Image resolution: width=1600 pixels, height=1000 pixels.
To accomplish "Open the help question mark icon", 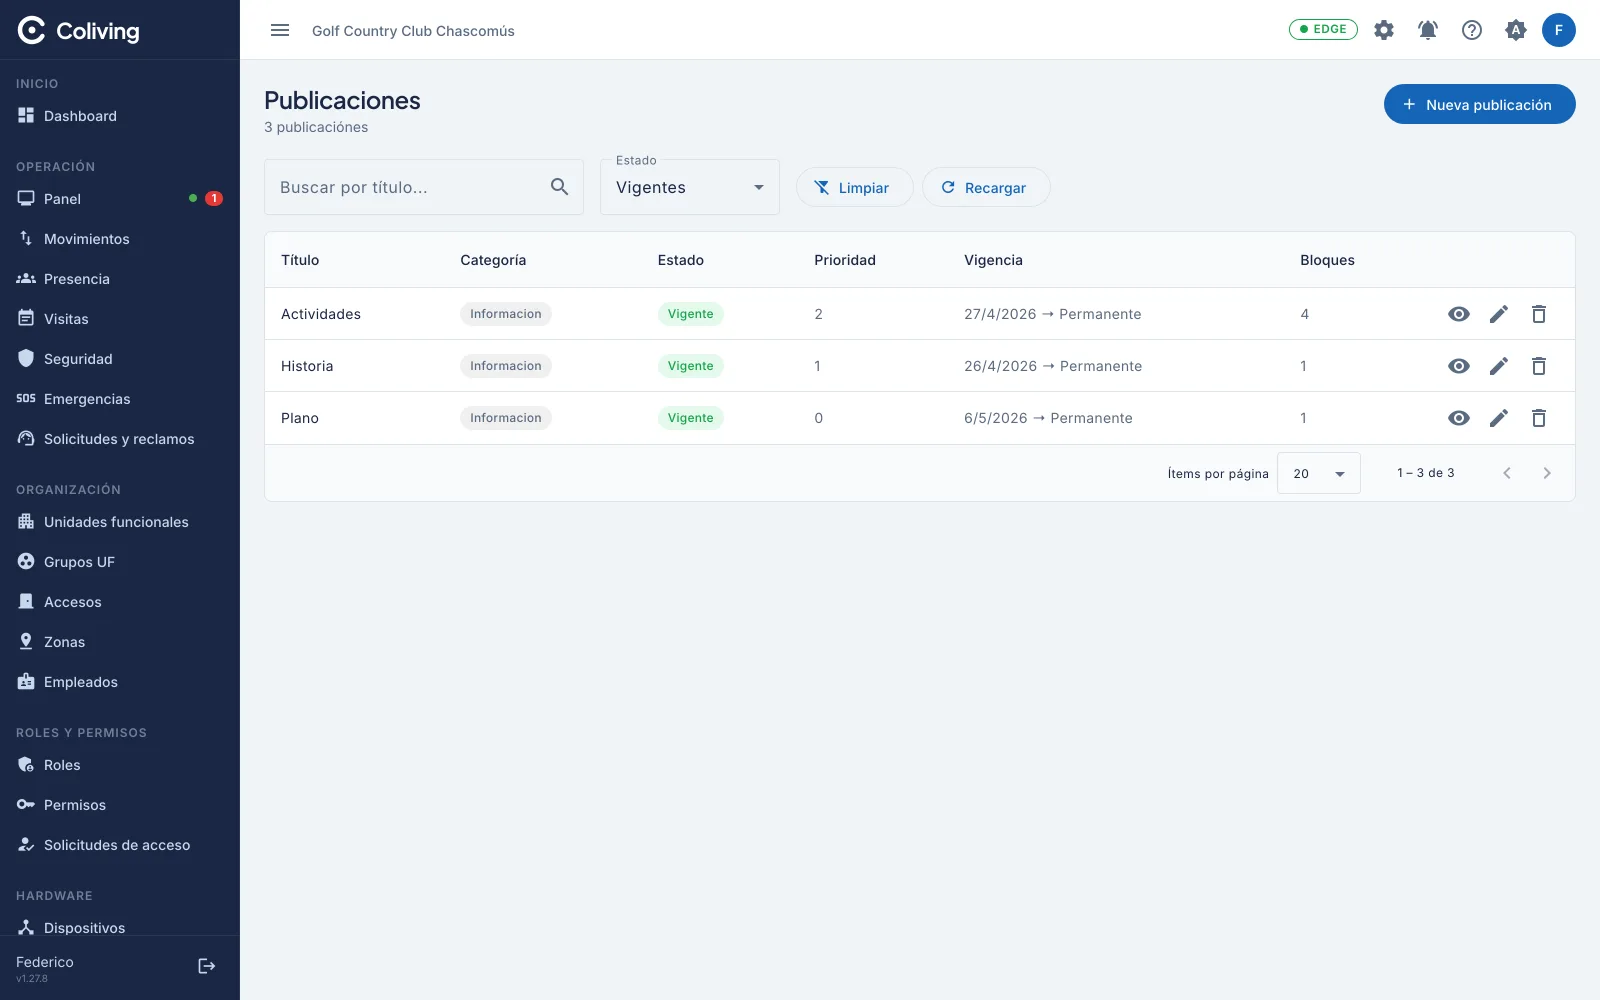I will coord(1472,30).
